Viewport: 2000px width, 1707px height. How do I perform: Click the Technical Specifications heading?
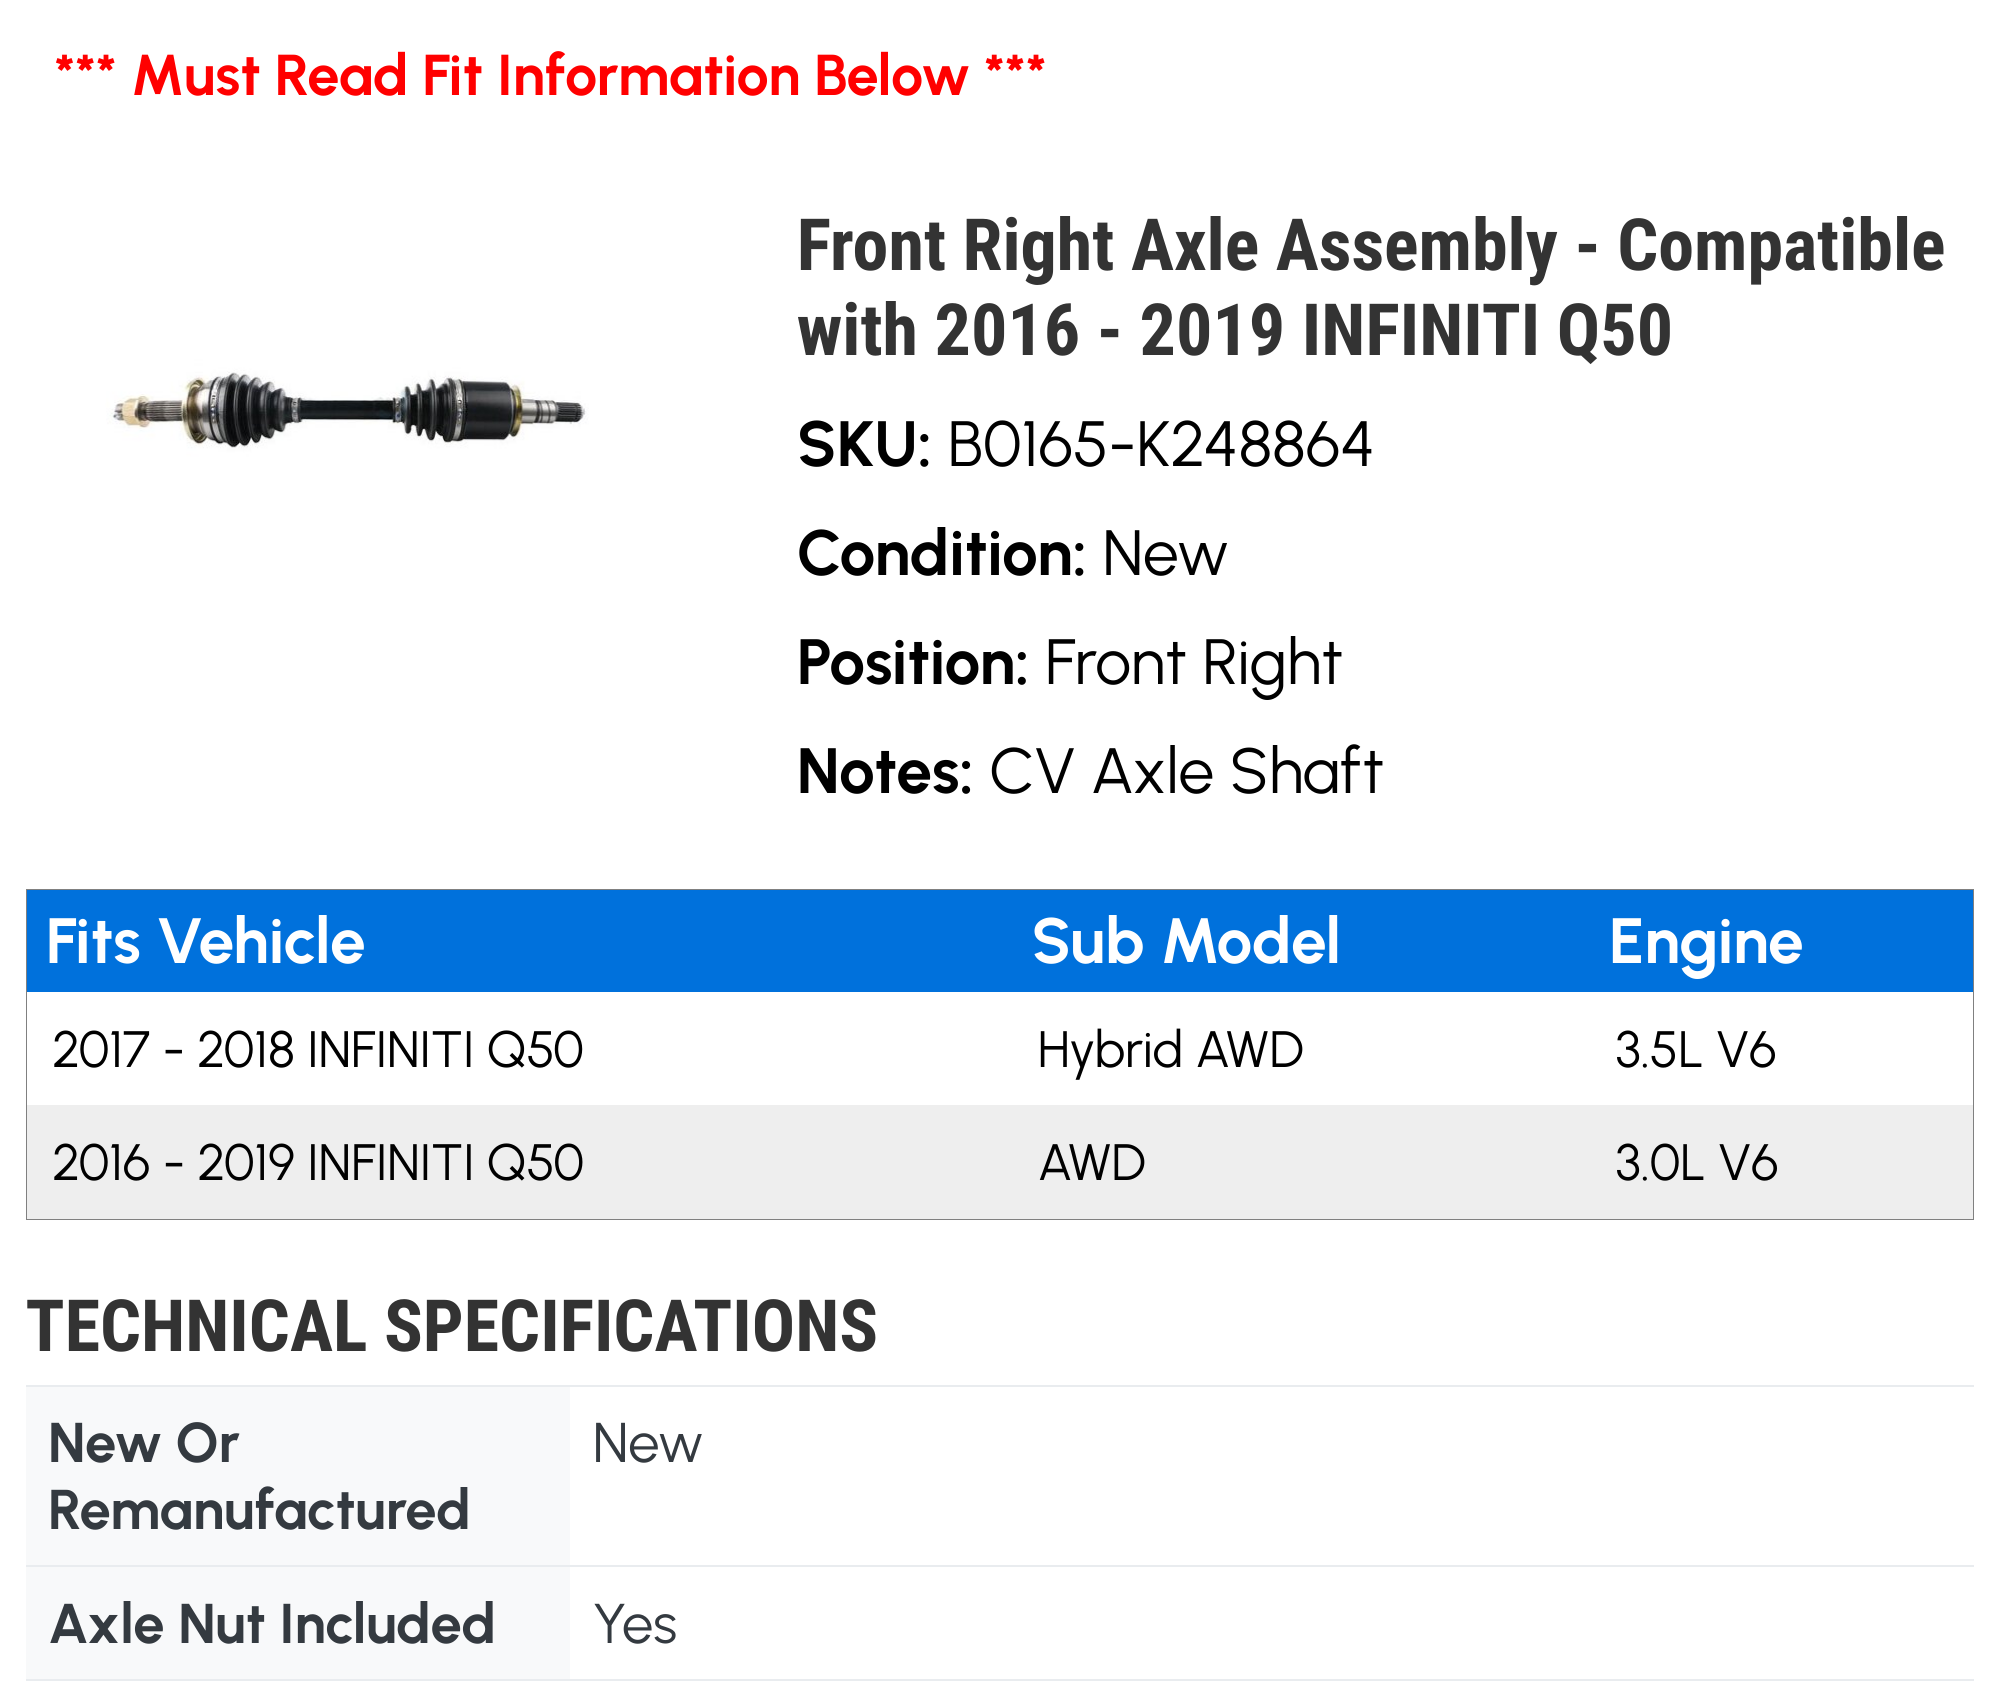coord(452,1327)
